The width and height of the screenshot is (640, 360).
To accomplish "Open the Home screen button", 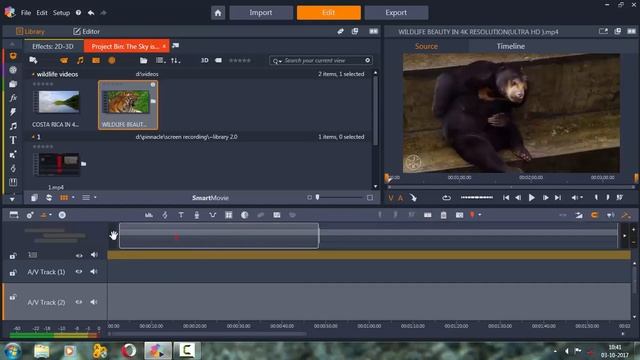I will point(218,13).
